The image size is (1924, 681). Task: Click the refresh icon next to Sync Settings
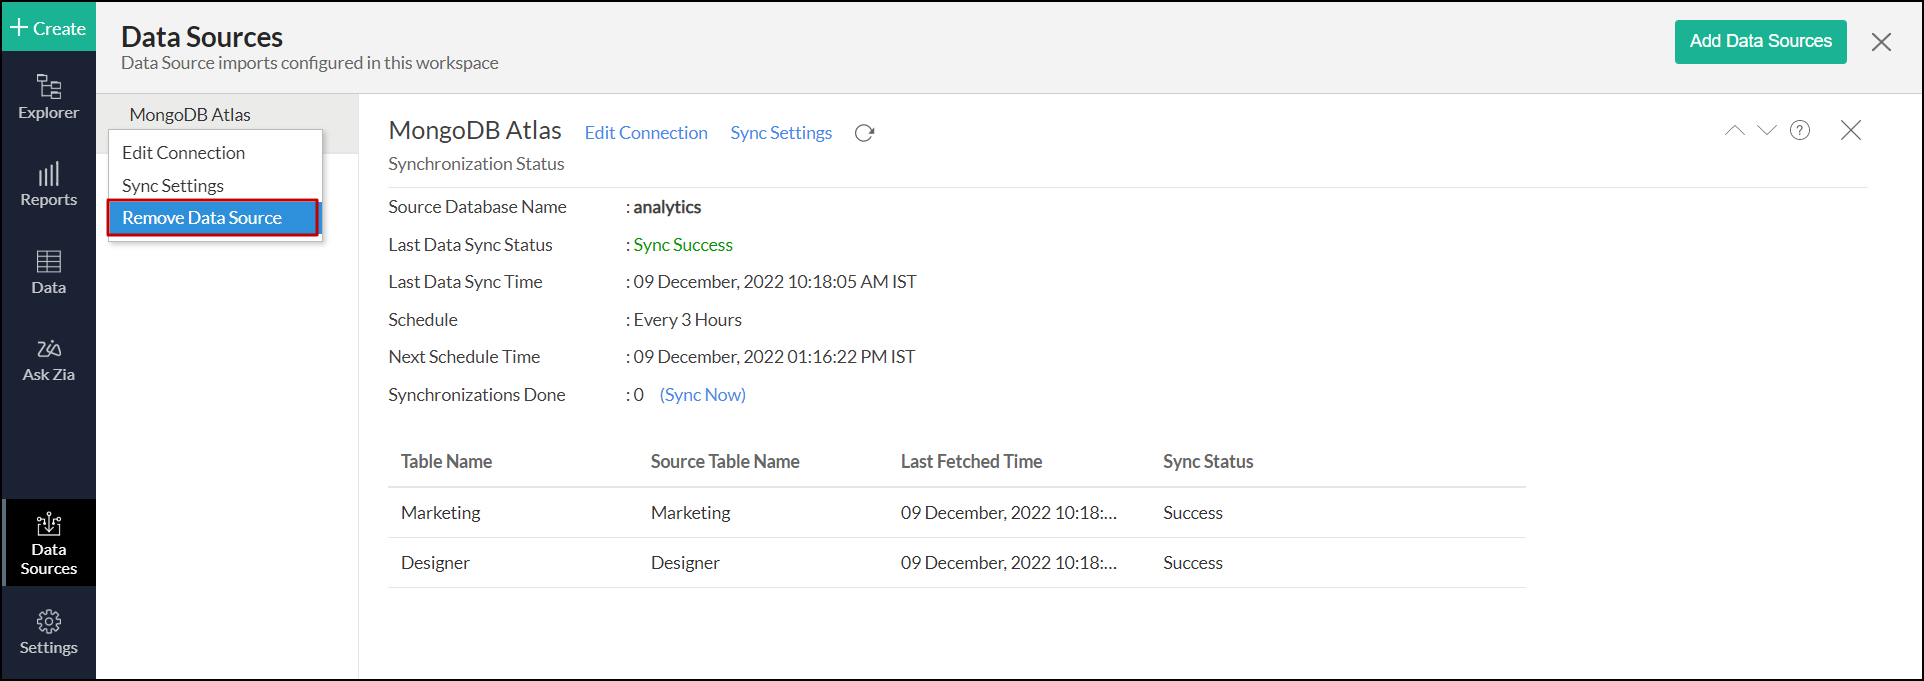[x=865, y=133]
